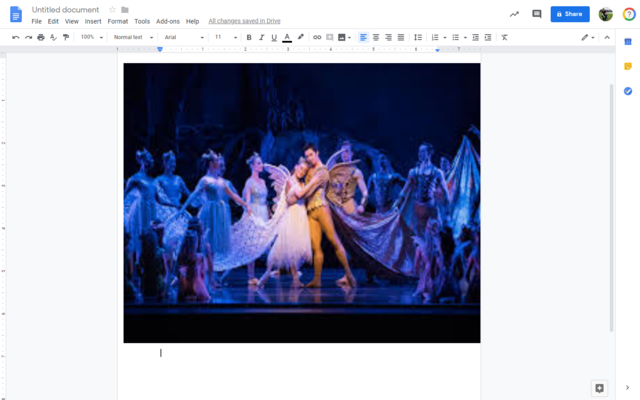Click the left indent marker on ruler

[x=160, y=49]
